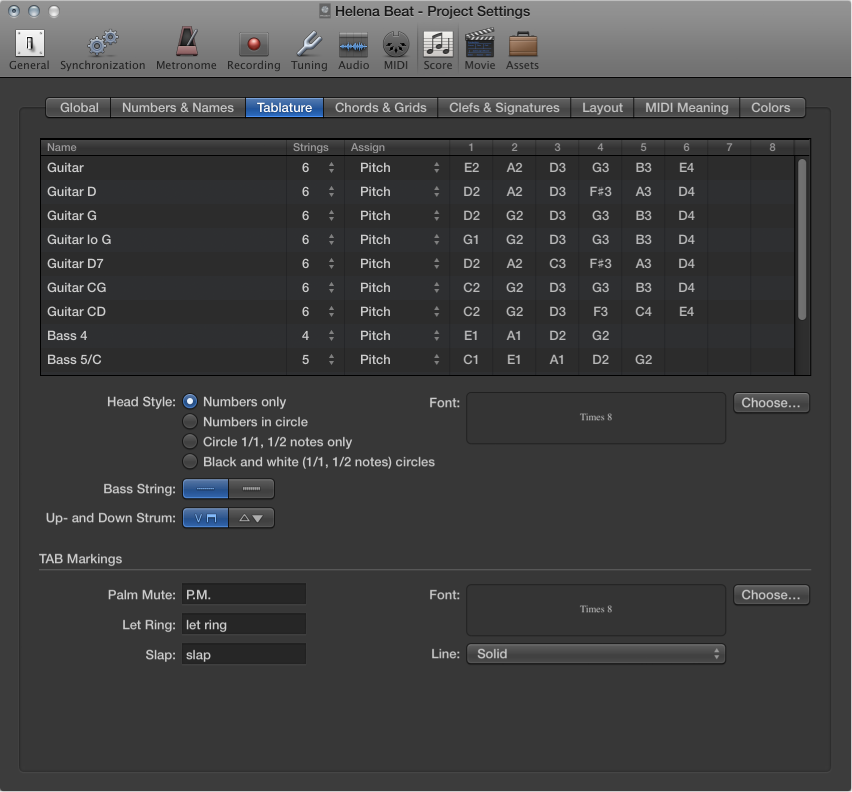Open Recording project settings
The image size is (852, 792).
point(253,45)
